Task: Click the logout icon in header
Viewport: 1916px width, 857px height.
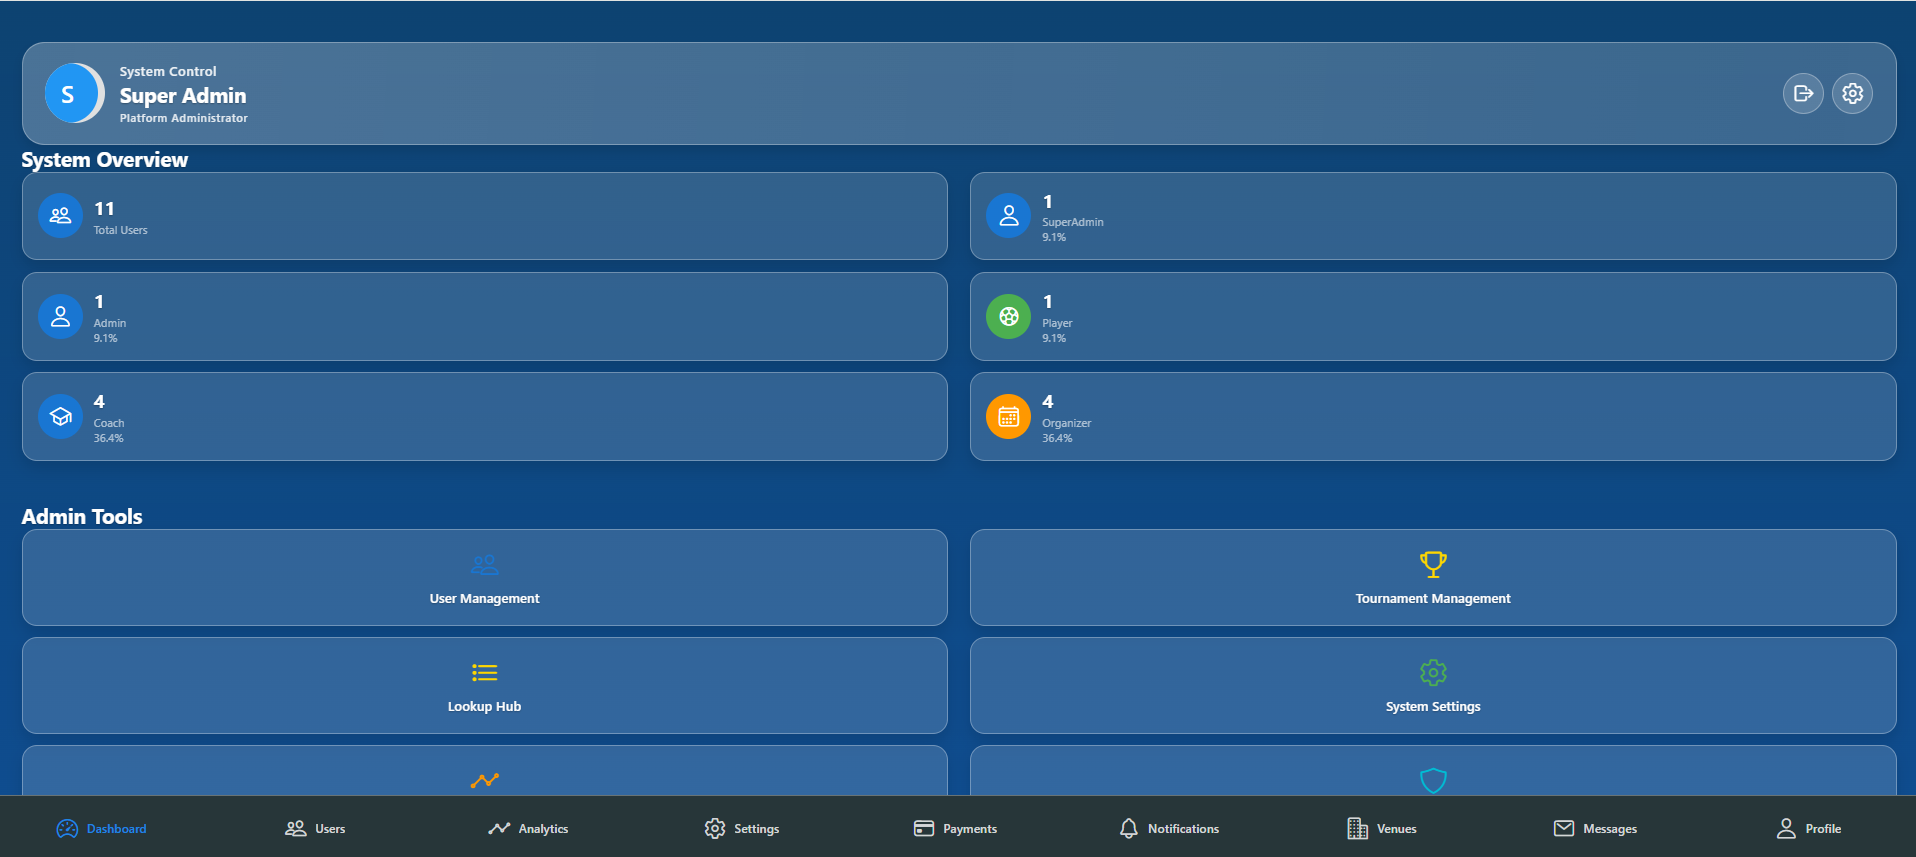Action: point(1802,94)
